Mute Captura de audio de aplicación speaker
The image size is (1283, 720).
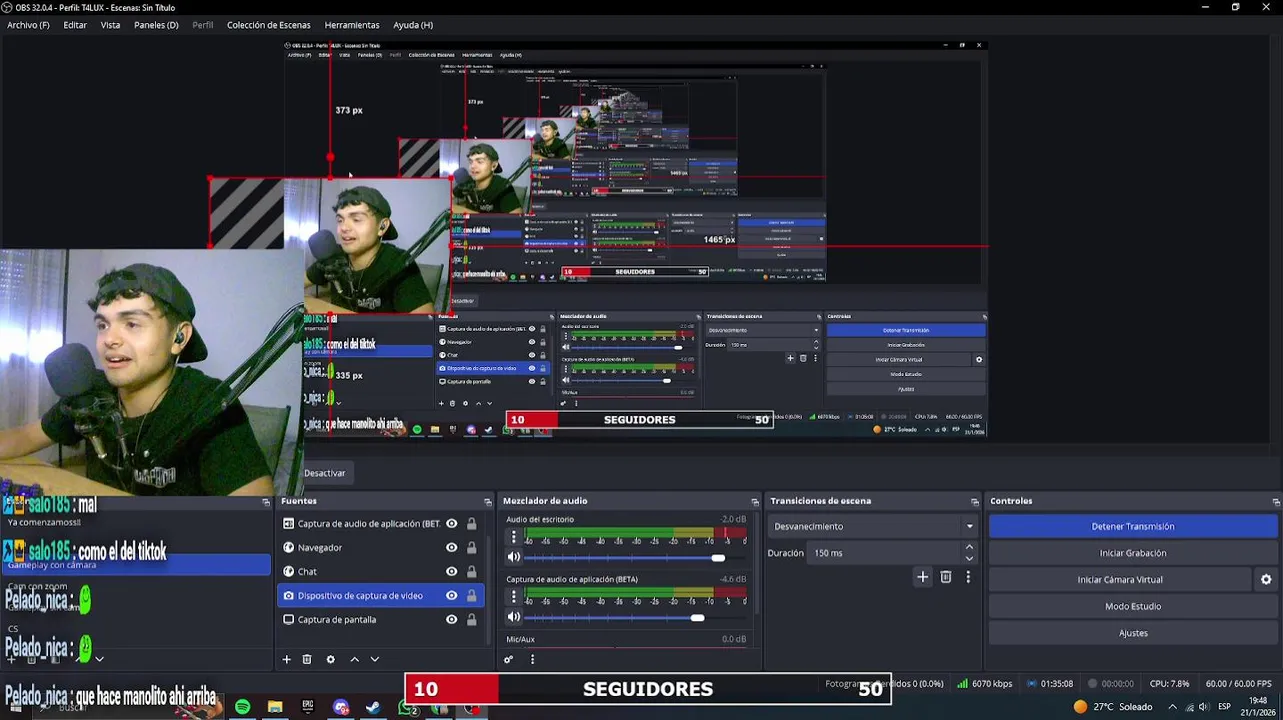[x=514, y=617]
